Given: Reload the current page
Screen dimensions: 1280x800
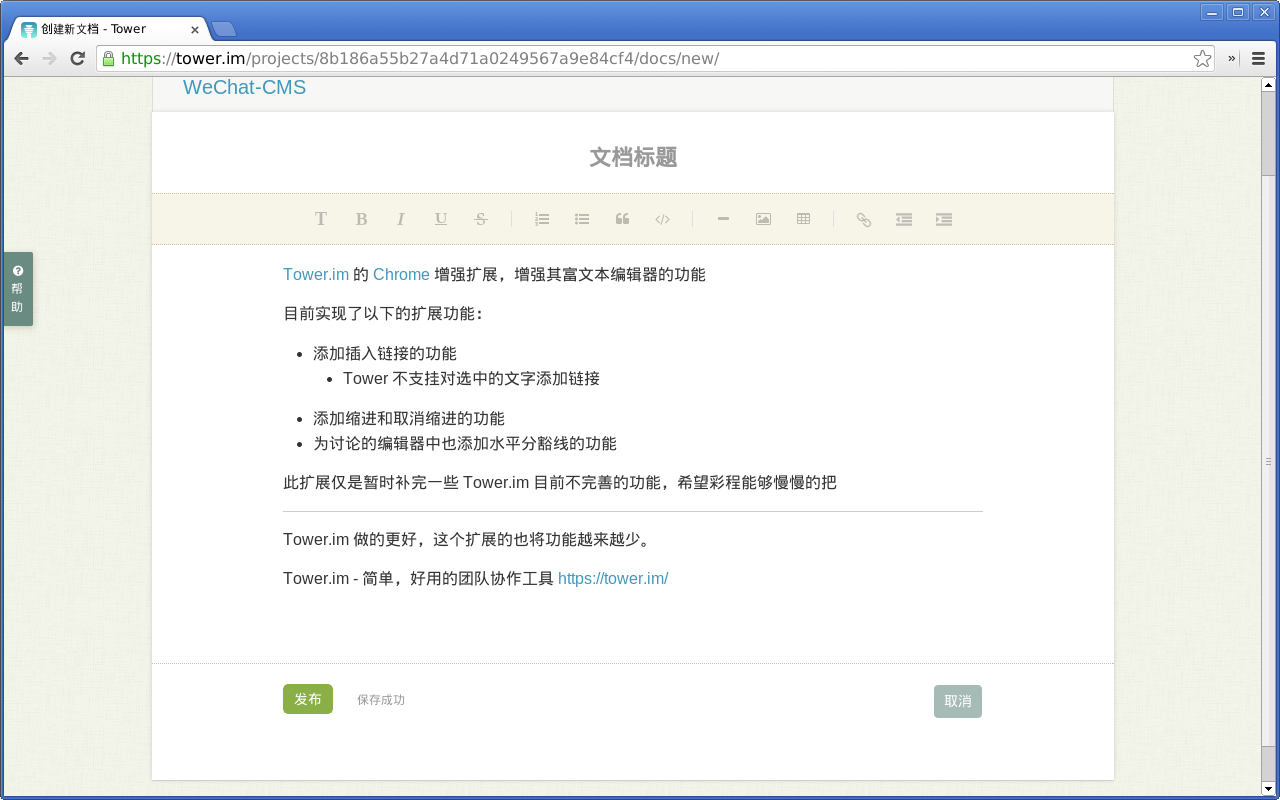Looking at the screenshot, I should 77,58.
